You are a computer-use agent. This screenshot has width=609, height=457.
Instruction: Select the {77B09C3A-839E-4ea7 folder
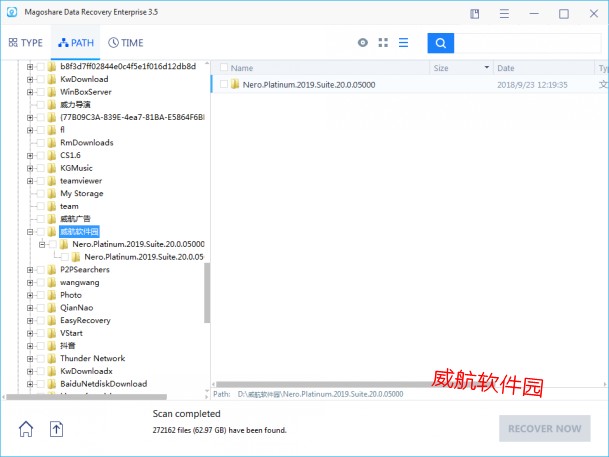132,117
